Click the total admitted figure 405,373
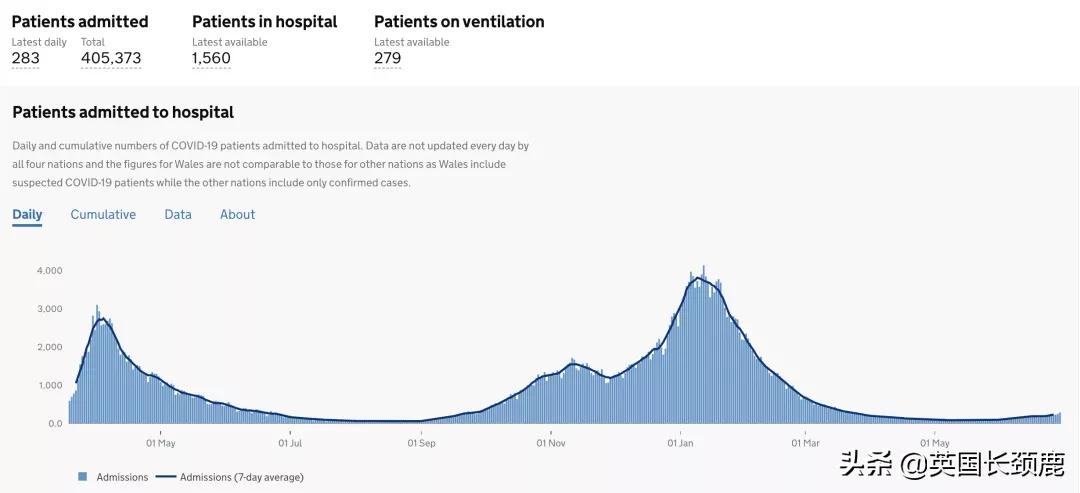Viewport: 1080px width, 493px height. coord(111,58)
